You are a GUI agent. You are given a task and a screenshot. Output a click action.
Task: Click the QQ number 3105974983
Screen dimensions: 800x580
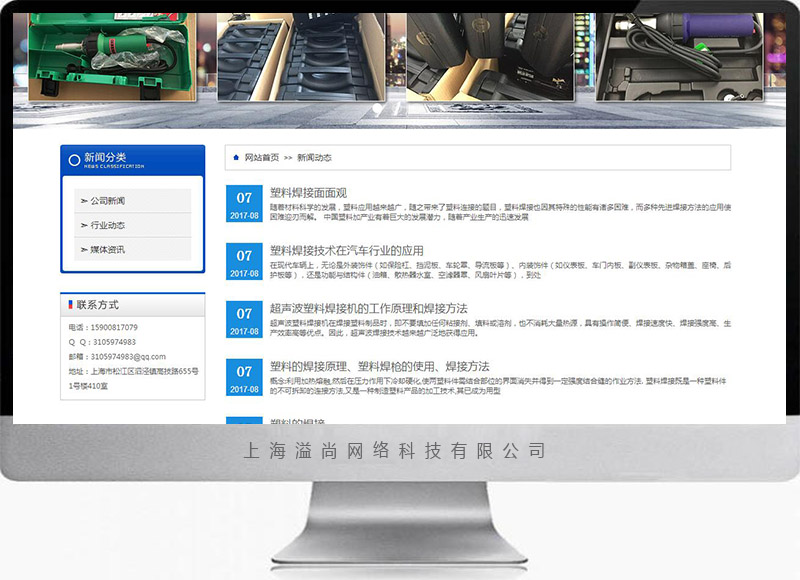pos(114,342)
